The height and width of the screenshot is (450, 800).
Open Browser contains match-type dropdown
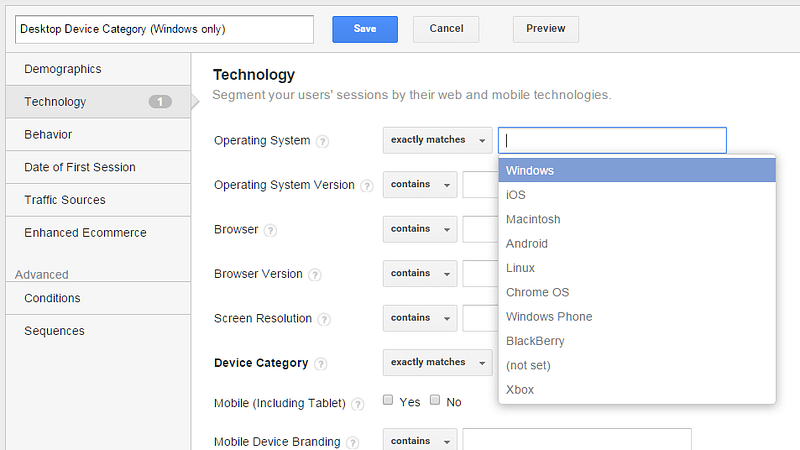[420, 229]
